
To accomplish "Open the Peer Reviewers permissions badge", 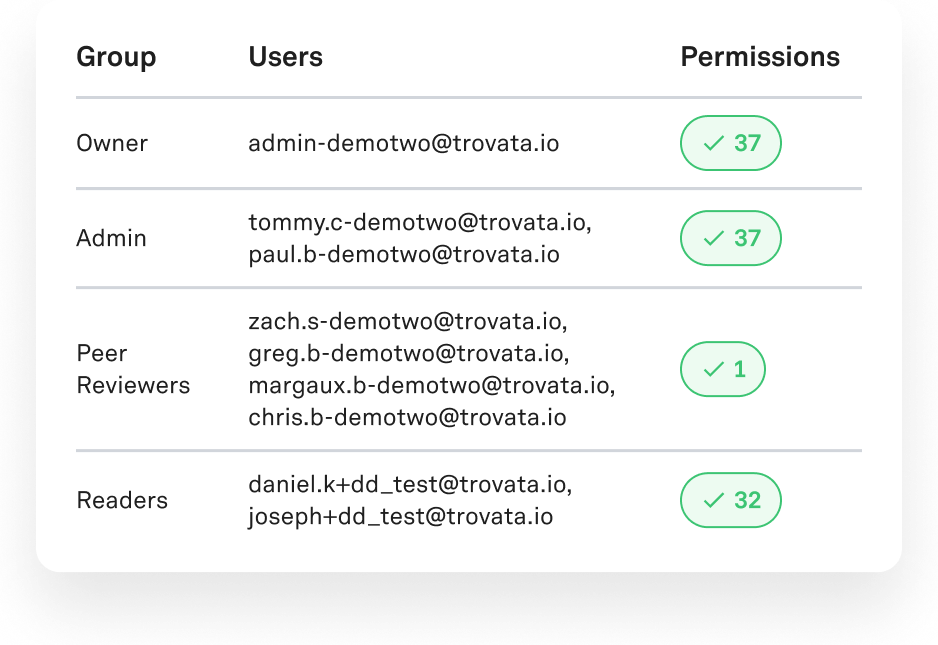I will coord(722,370).
